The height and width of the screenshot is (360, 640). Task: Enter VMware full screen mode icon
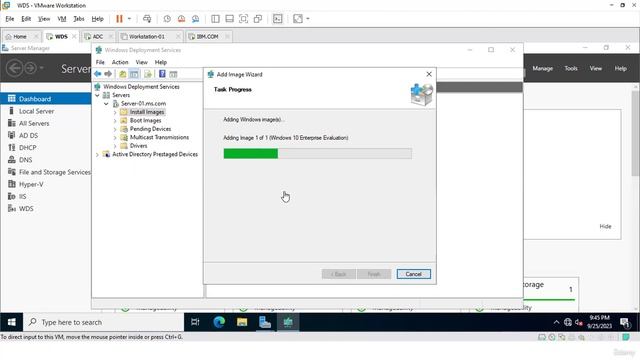[243, 19]
